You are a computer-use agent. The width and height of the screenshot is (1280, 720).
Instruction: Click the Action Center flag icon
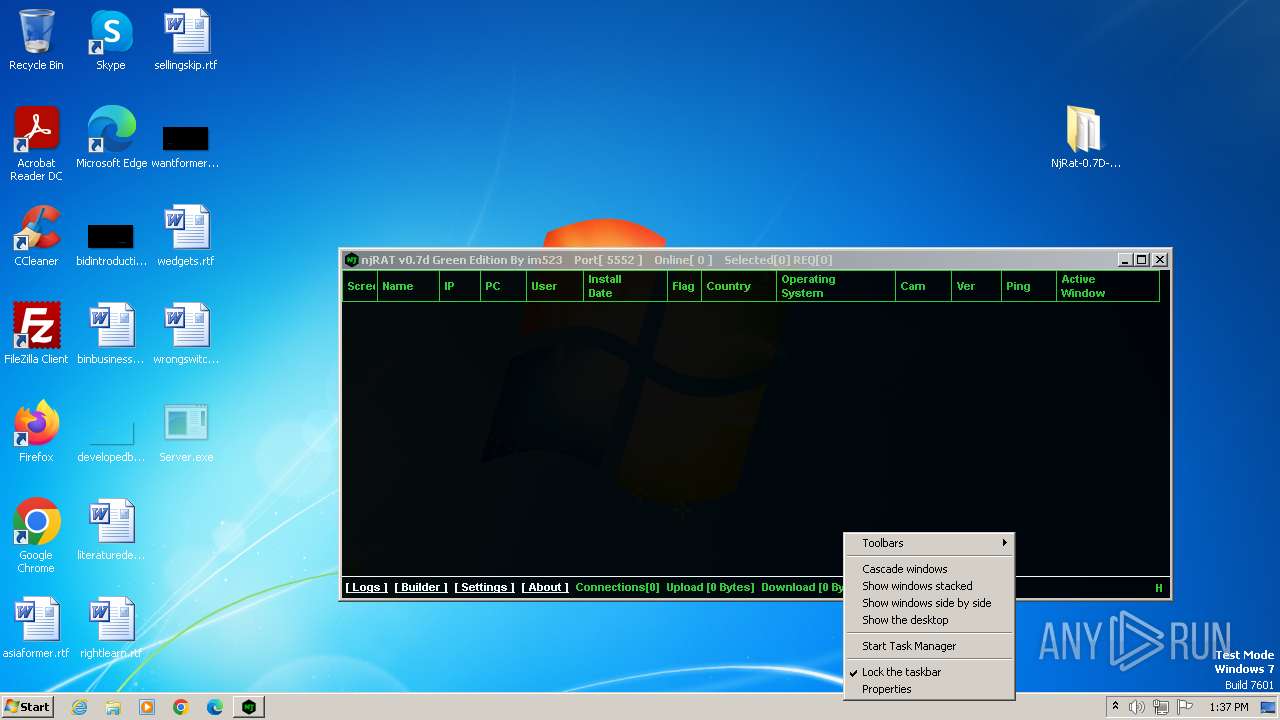tap(1185, 707)
